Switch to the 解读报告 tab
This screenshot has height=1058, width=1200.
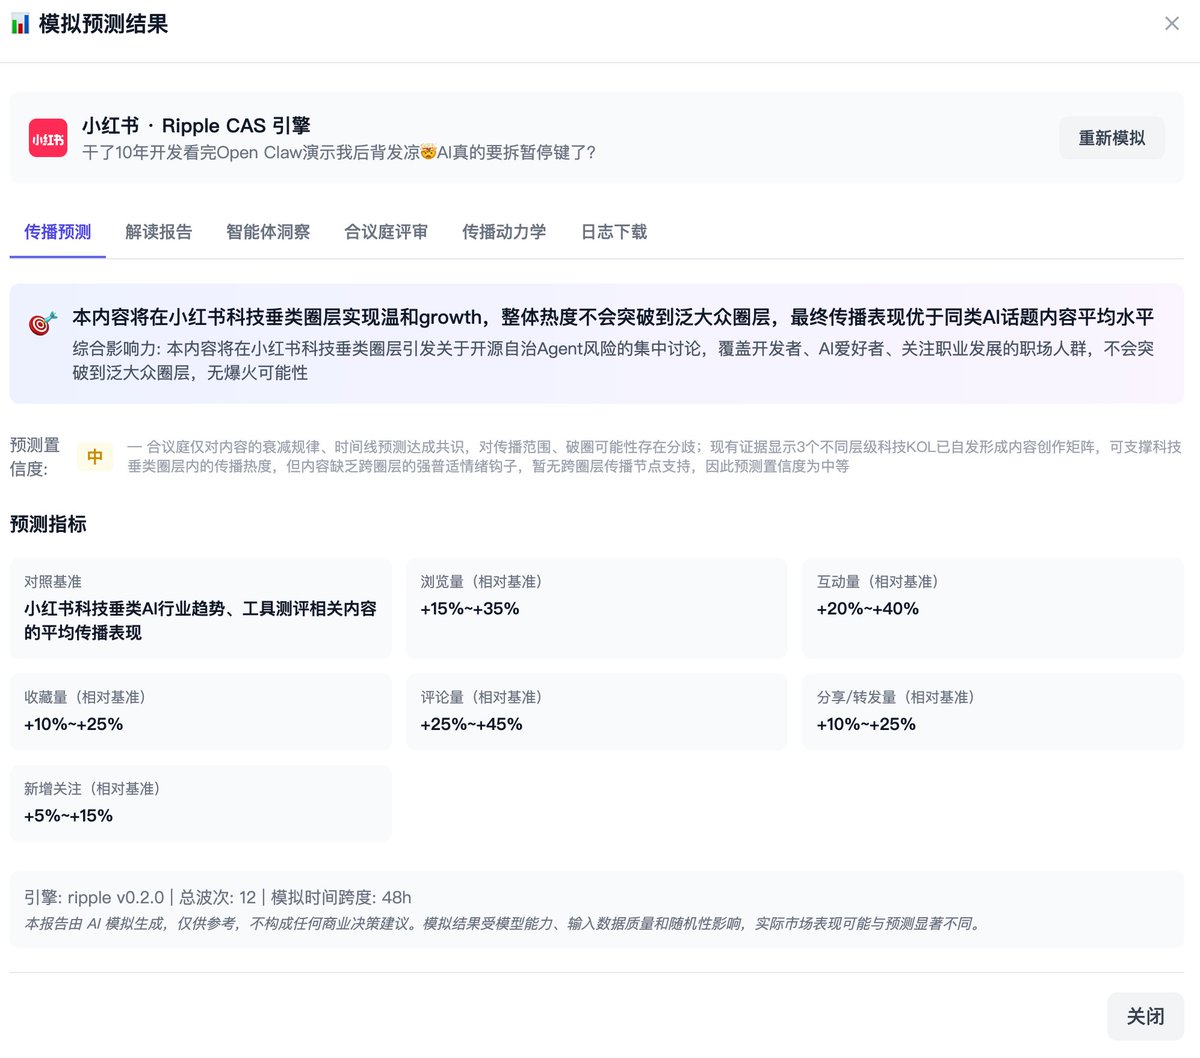click(158, 232)
